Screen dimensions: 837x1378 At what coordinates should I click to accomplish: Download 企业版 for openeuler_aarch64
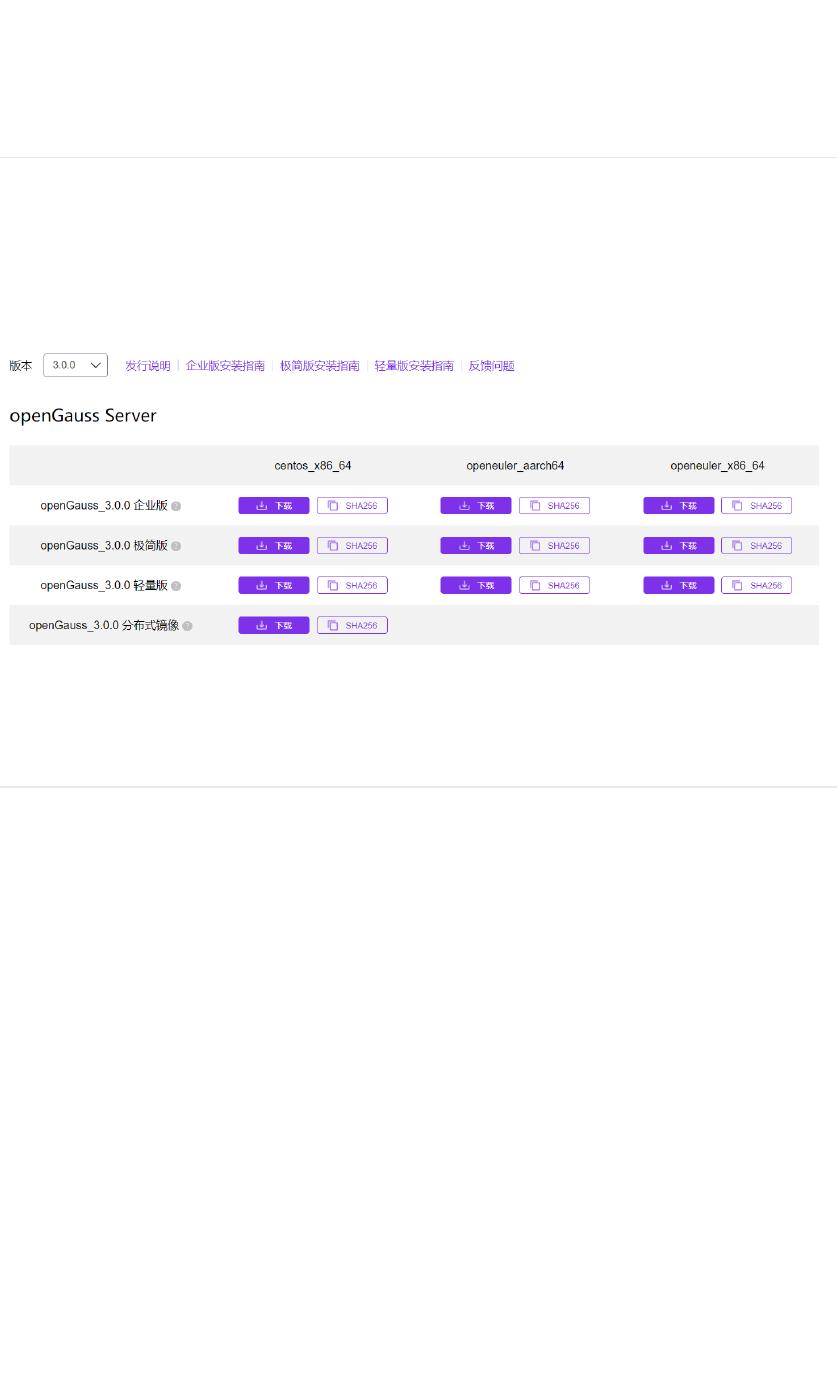(476, 506)
